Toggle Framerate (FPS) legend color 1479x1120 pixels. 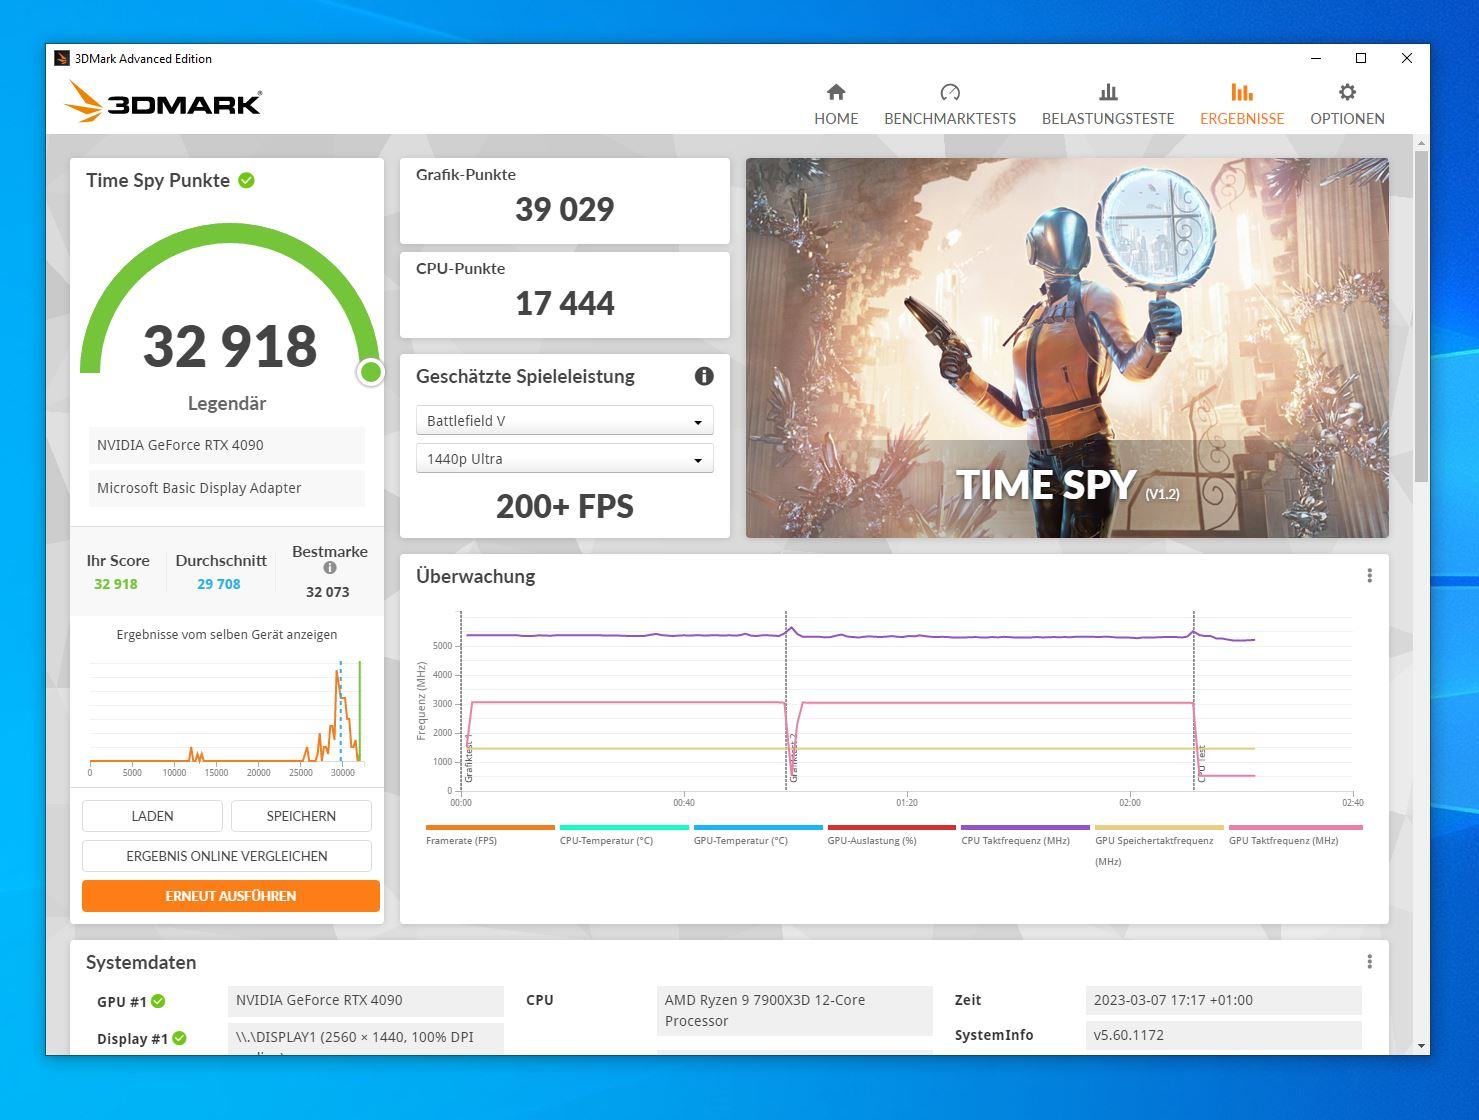click(490, 828)
